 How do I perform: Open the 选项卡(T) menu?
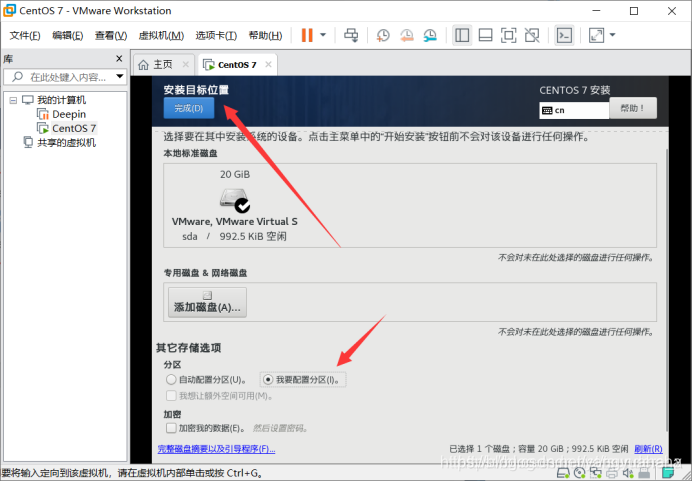click(216, 35)
